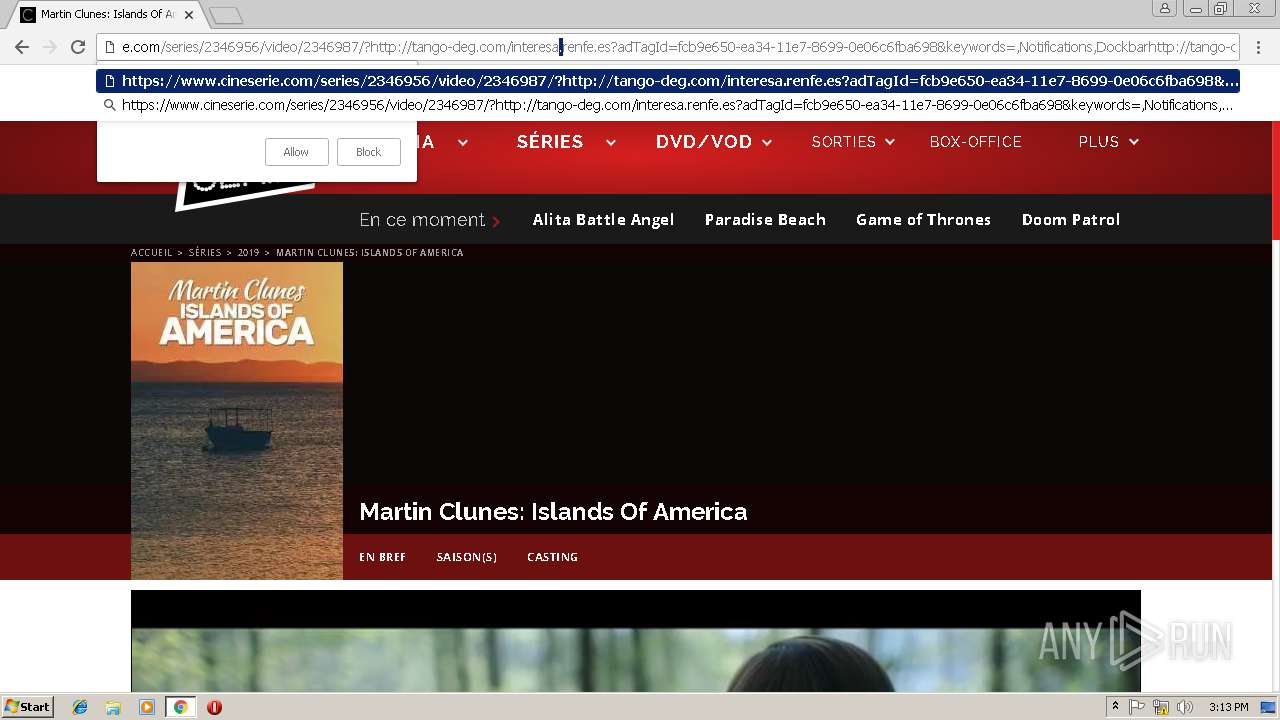Click the browser back arrow
The width and height of the screenshot is (1280, 720).
point(22,47)
